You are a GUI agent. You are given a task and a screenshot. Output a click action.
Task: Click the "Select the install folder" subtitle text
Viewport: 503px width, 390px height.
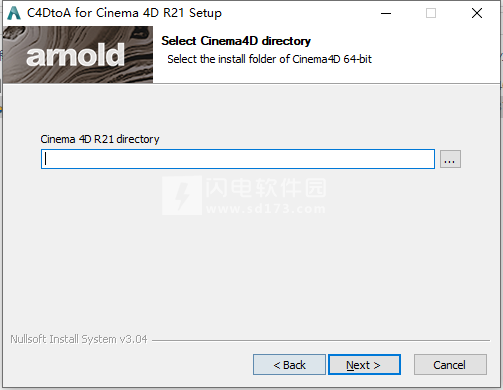(x=269, y=59)
